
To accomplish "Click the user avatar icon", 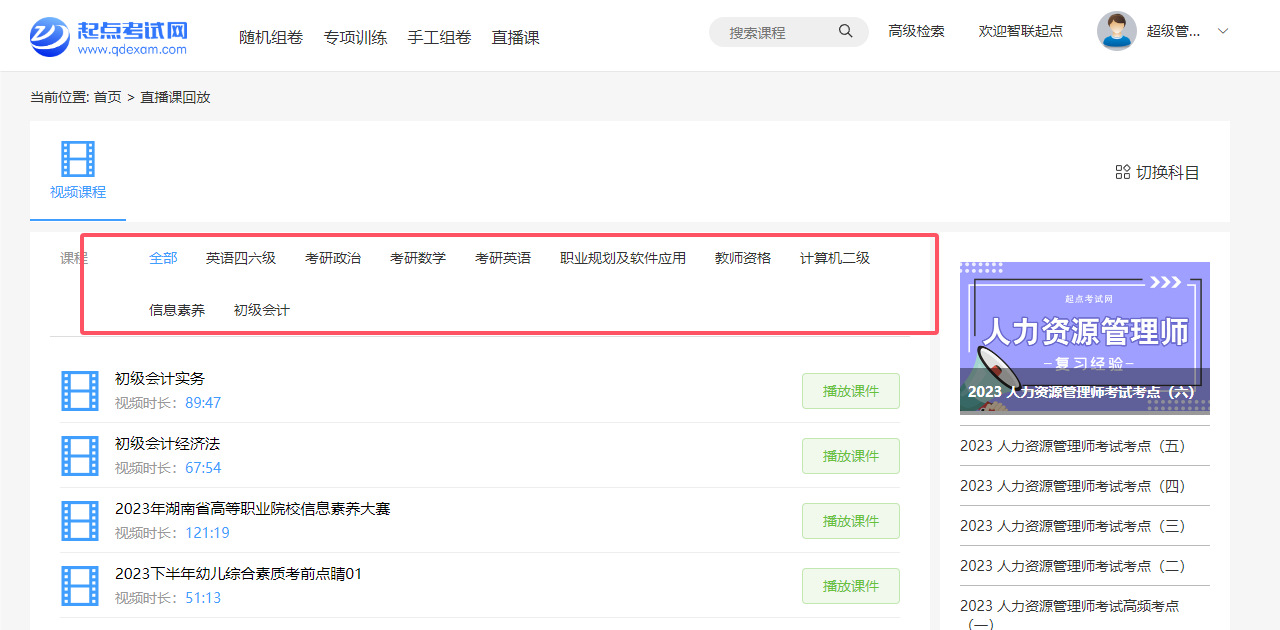I will tap(1116, 31).
